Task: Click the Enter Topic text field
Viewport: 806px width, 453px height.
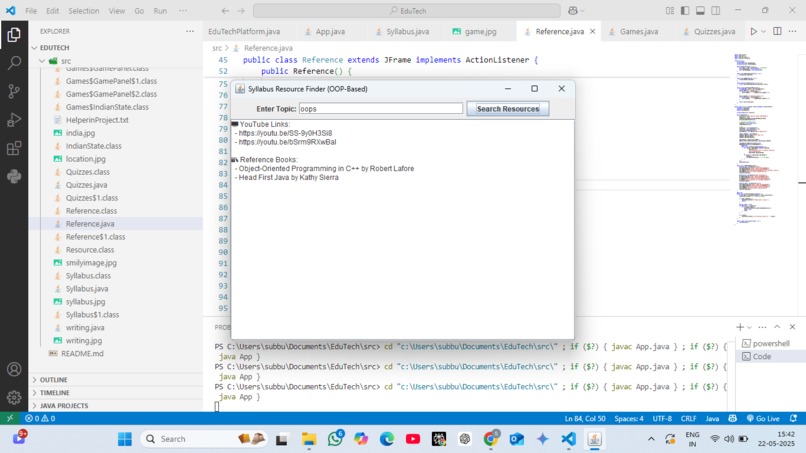Action: pos(380,108)
